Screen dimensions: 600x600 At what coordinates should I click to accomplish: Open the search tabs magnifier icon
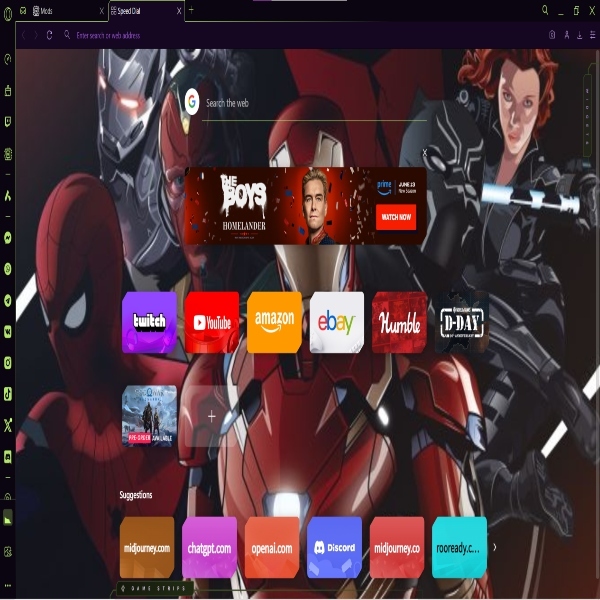point(545,10)
